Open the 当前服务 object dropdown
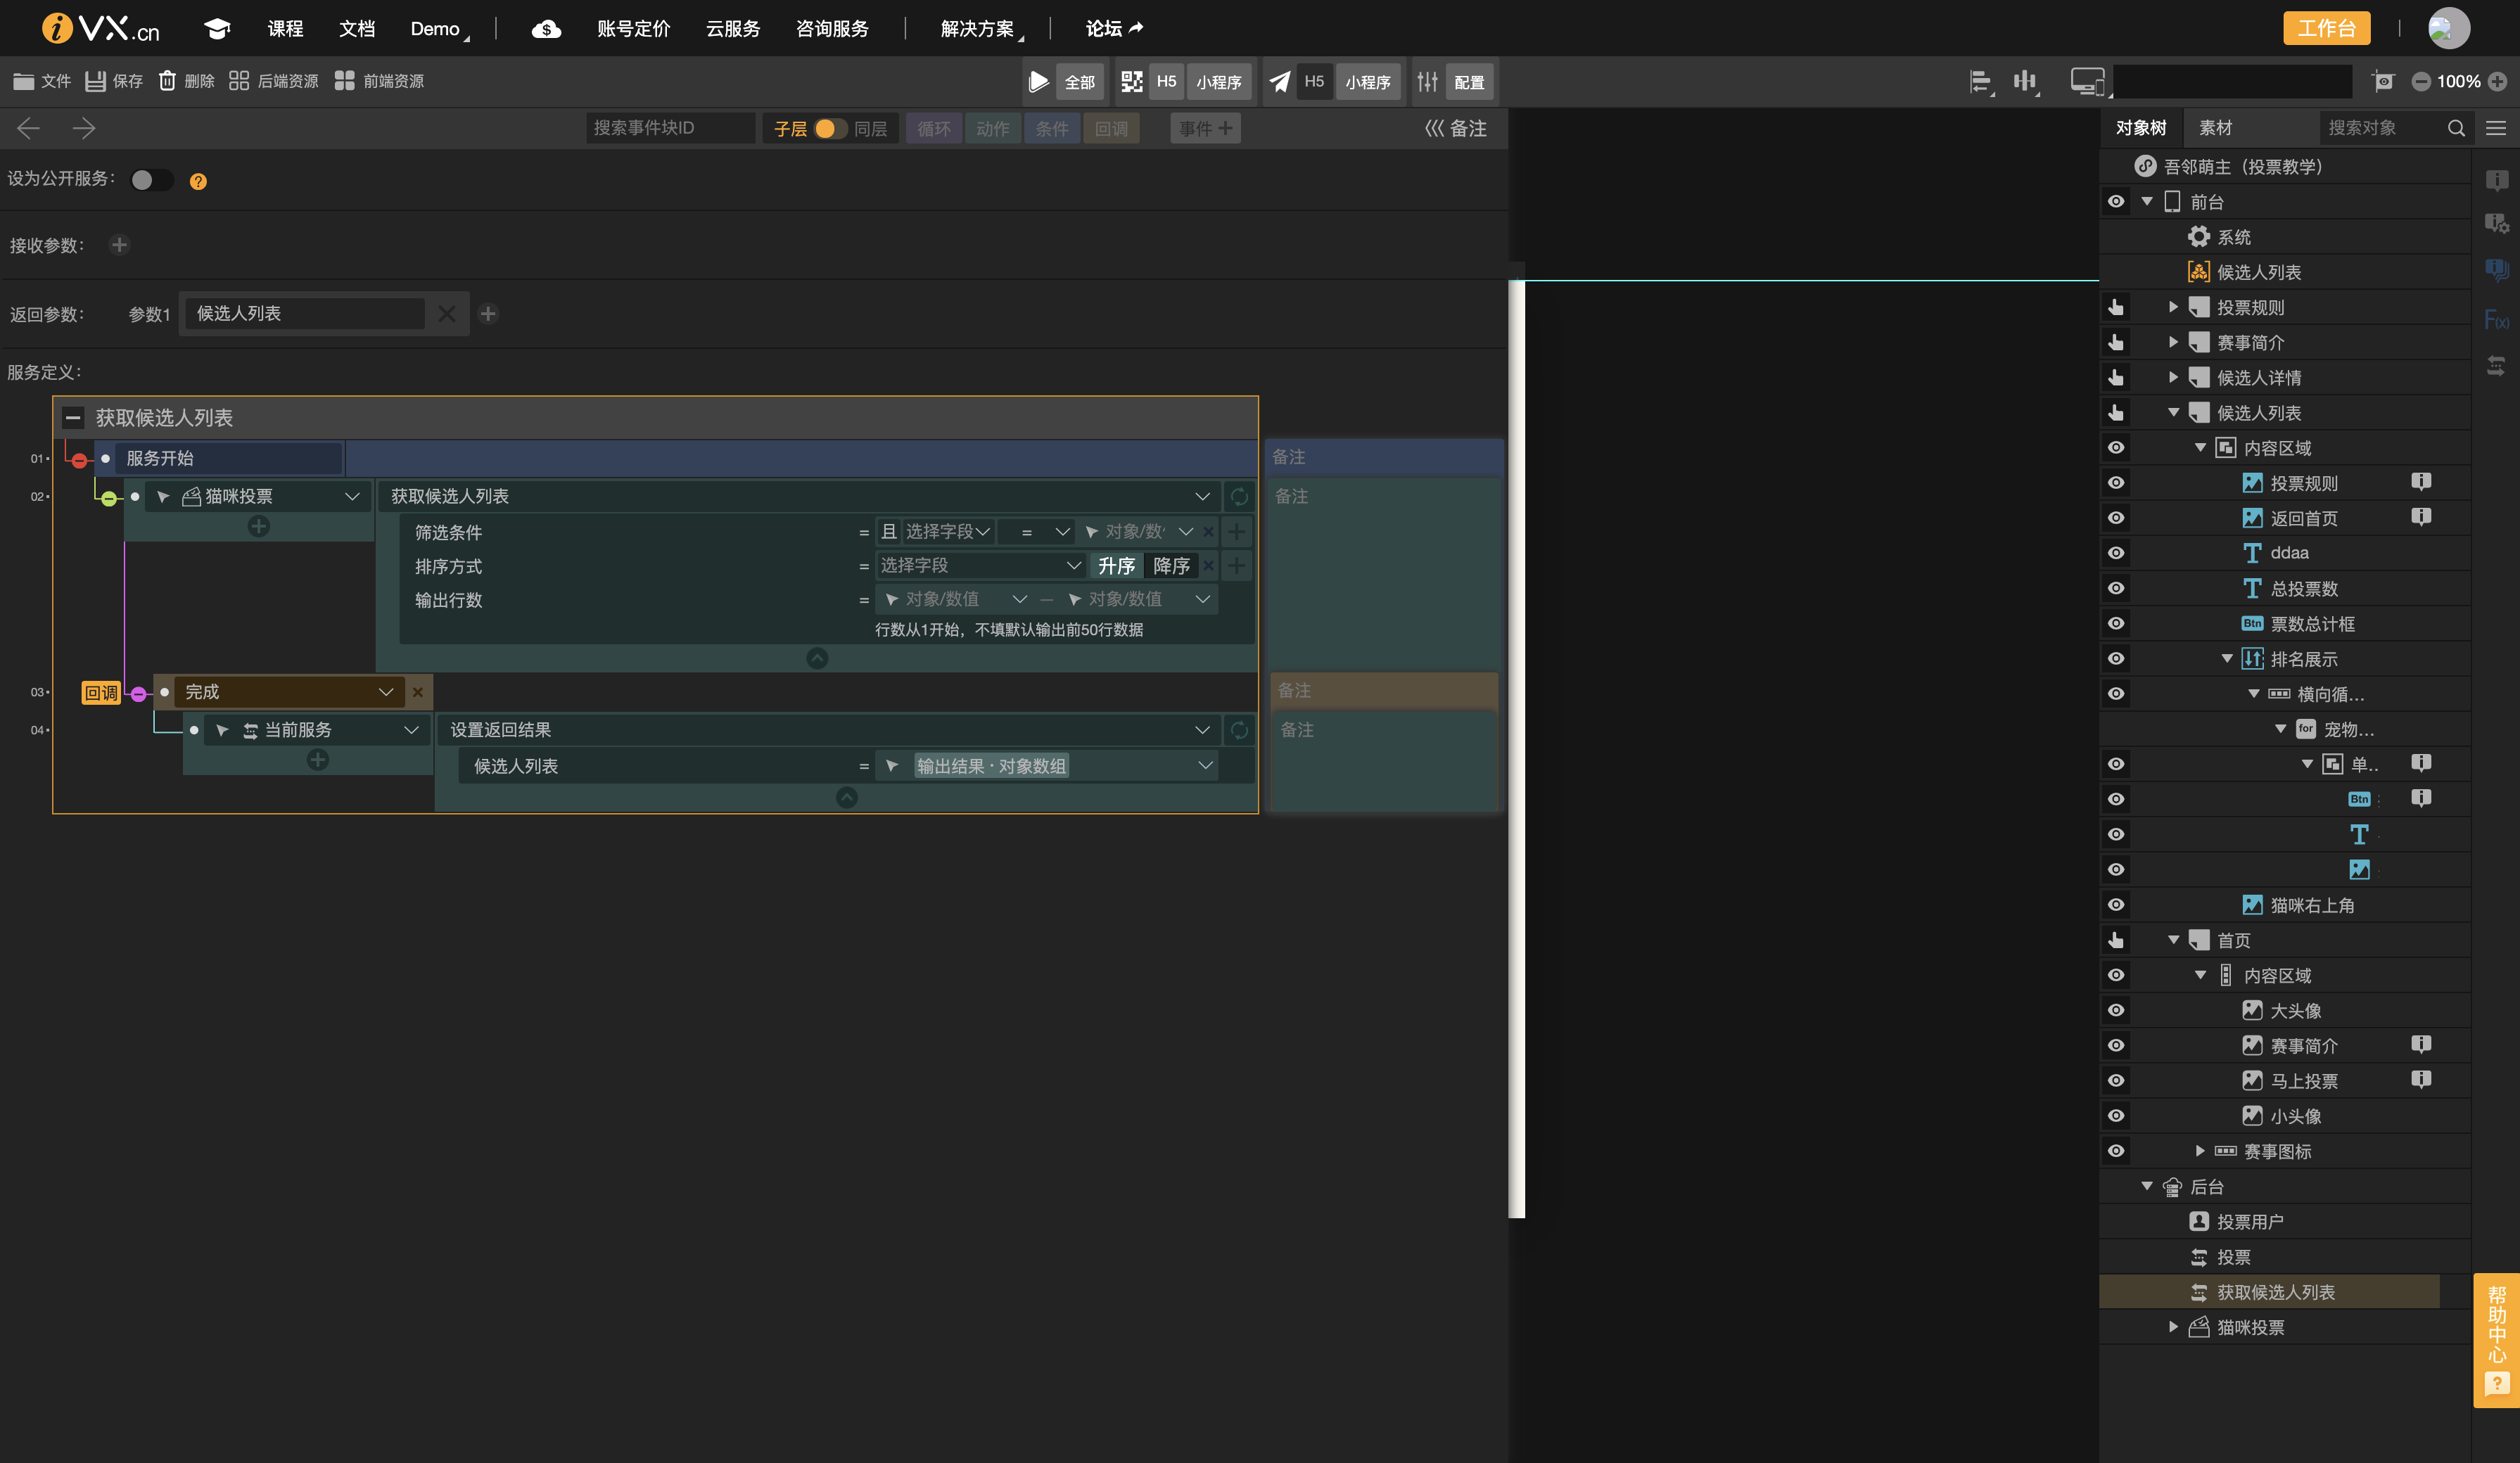Image resolution: width=2520 pixels, height=1463 pixels. coord(410,731)
